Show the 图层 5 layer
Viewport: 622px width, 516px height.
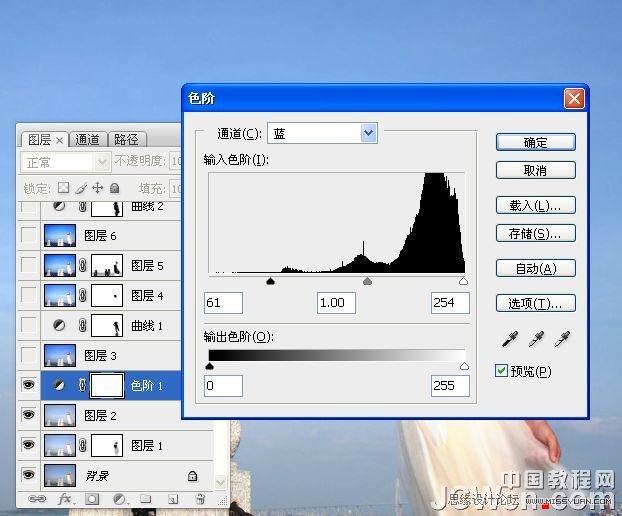(29, 265)
